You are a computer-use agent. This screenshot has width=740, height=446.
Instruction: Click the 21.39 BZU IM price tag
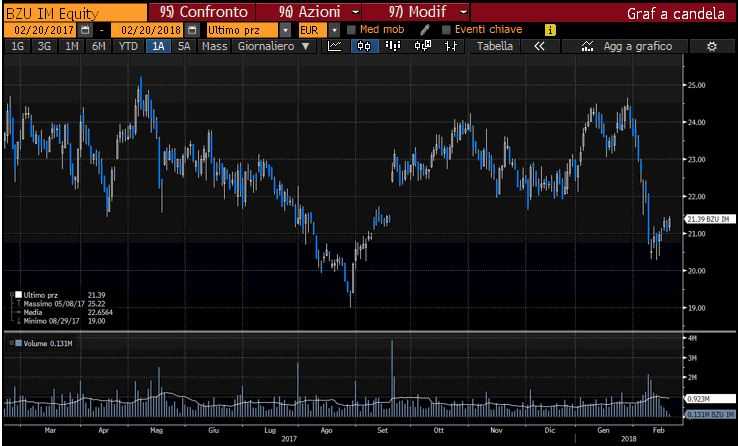tap(709, 219)
